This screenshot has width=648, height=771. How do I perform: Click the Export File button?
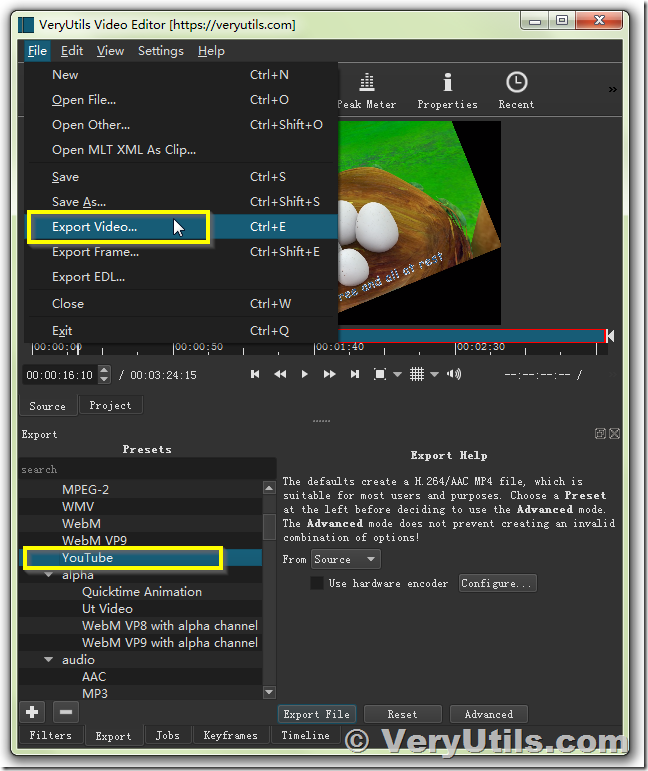(x=317, y=714)
